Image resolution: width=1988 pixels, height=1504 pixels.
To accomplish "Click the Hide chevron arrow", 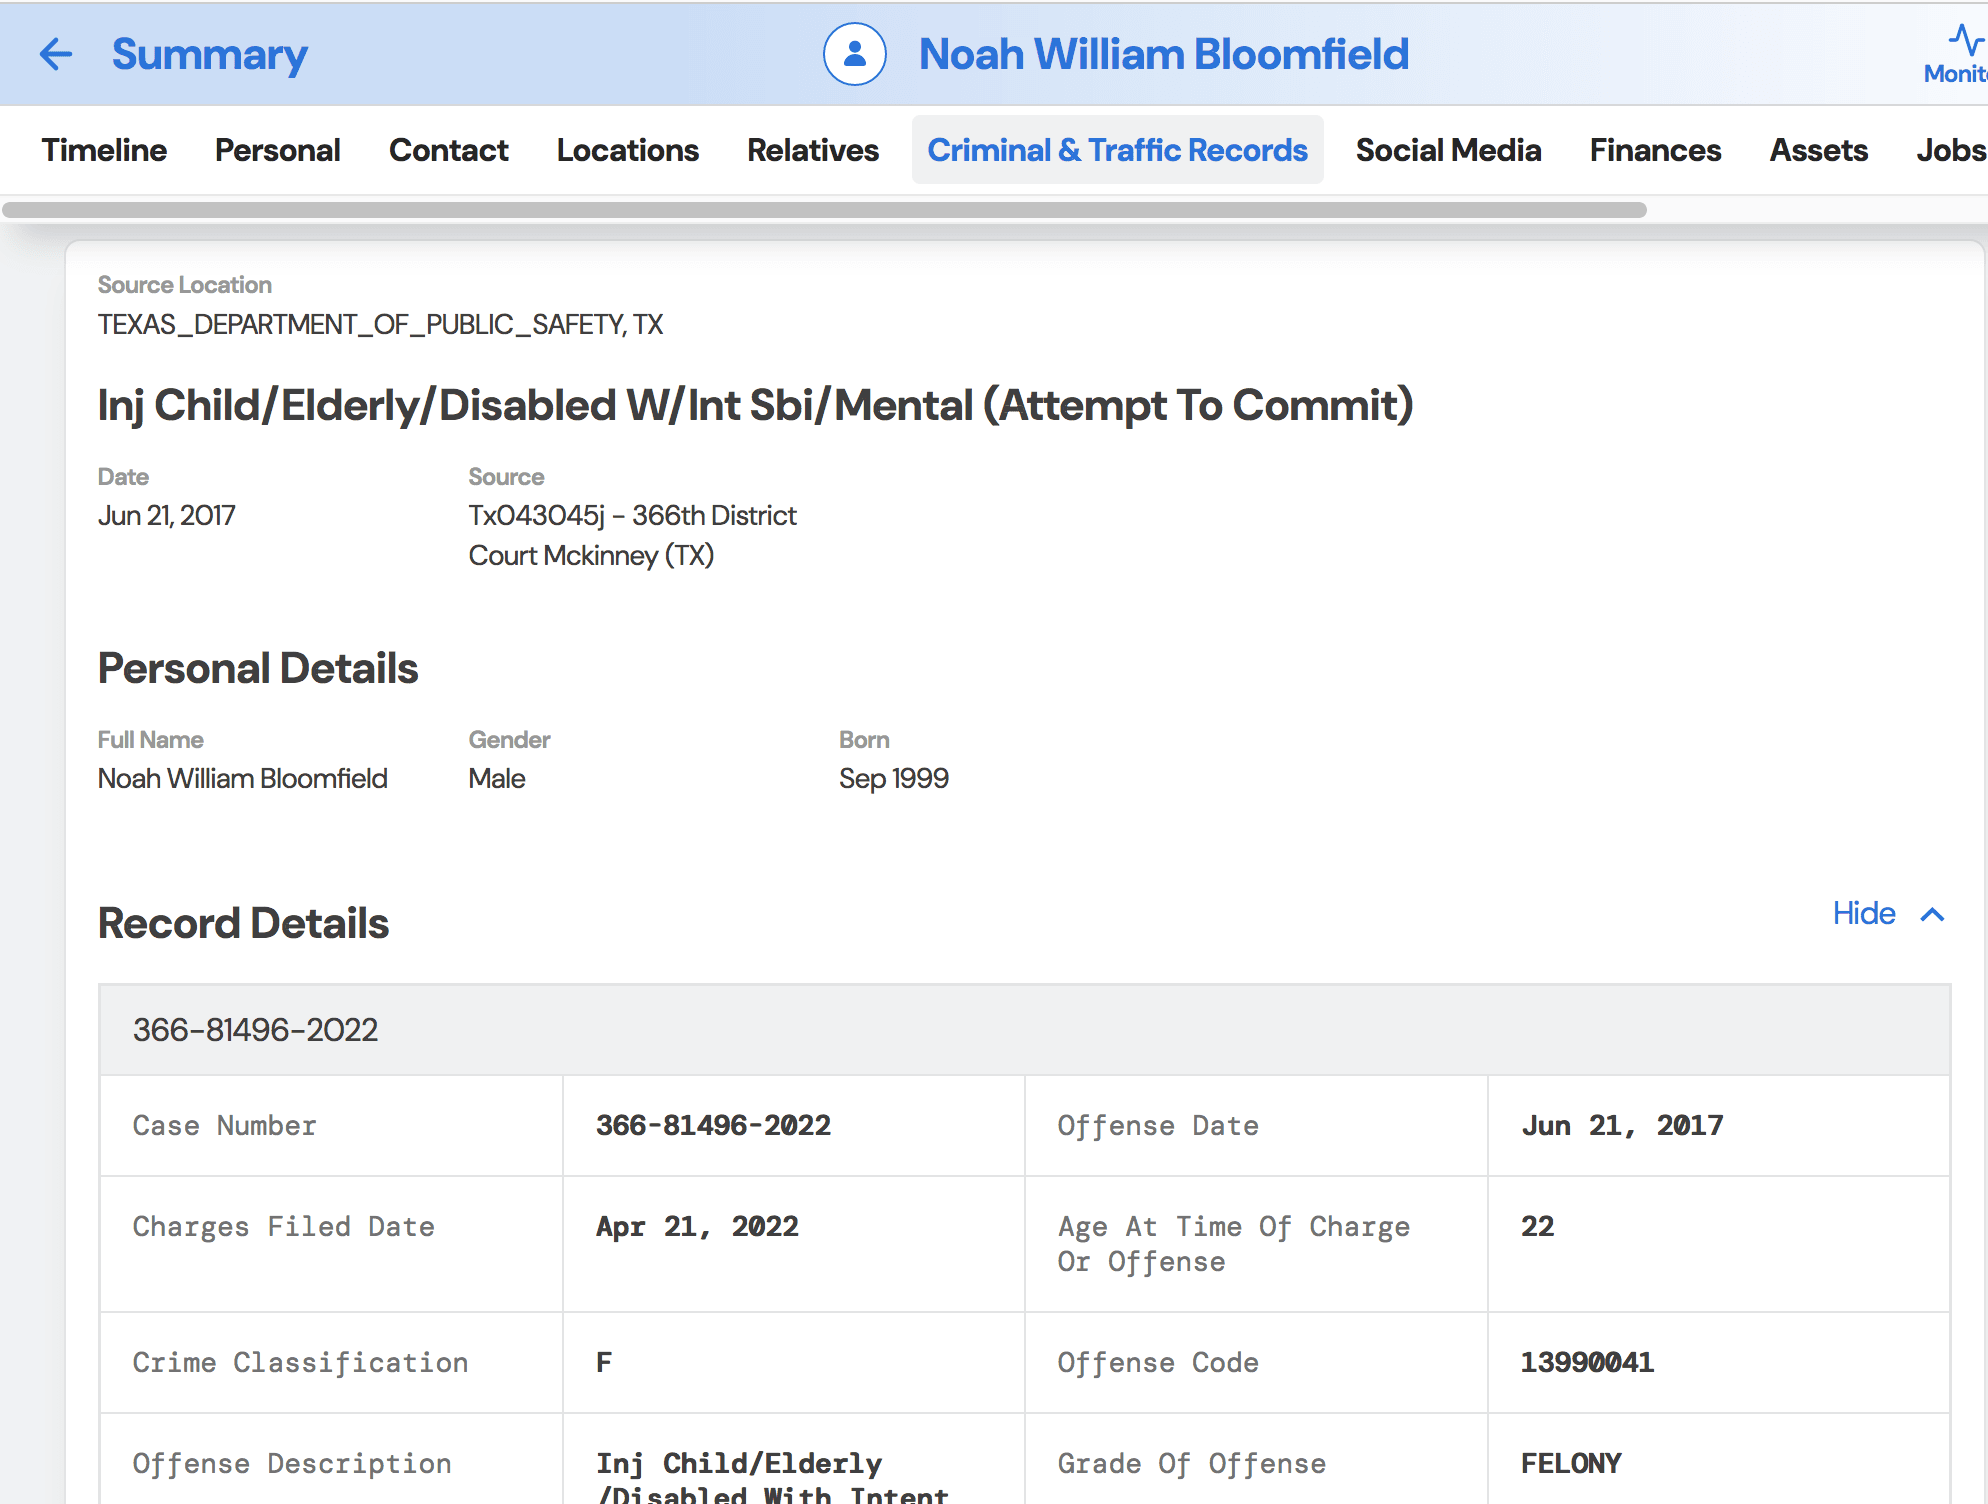I will [x=1933, y=914].
